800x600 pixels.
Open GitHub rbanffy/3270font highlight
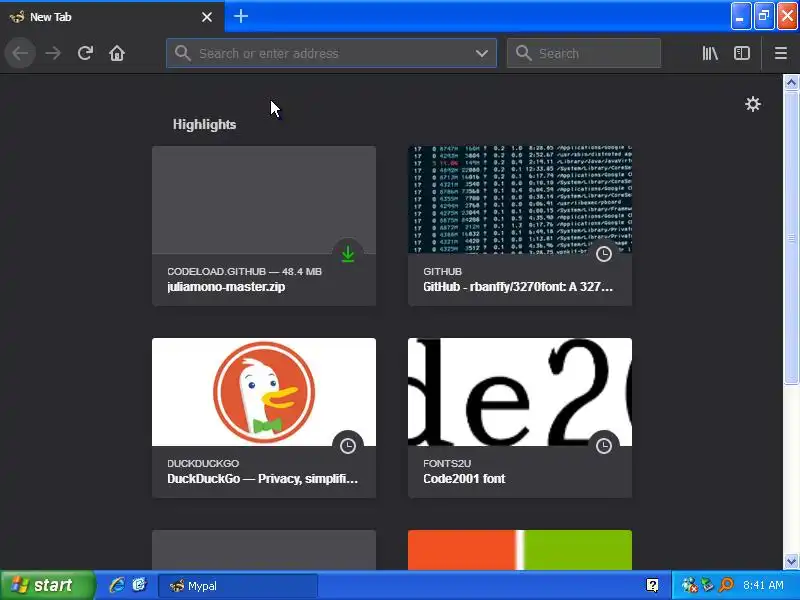tap(520, 226)
